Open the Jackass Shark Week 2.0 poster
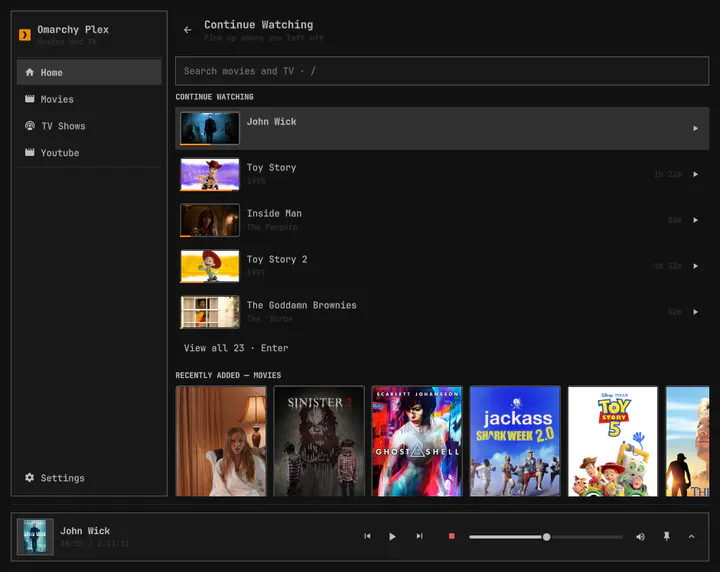 point(515,441)
